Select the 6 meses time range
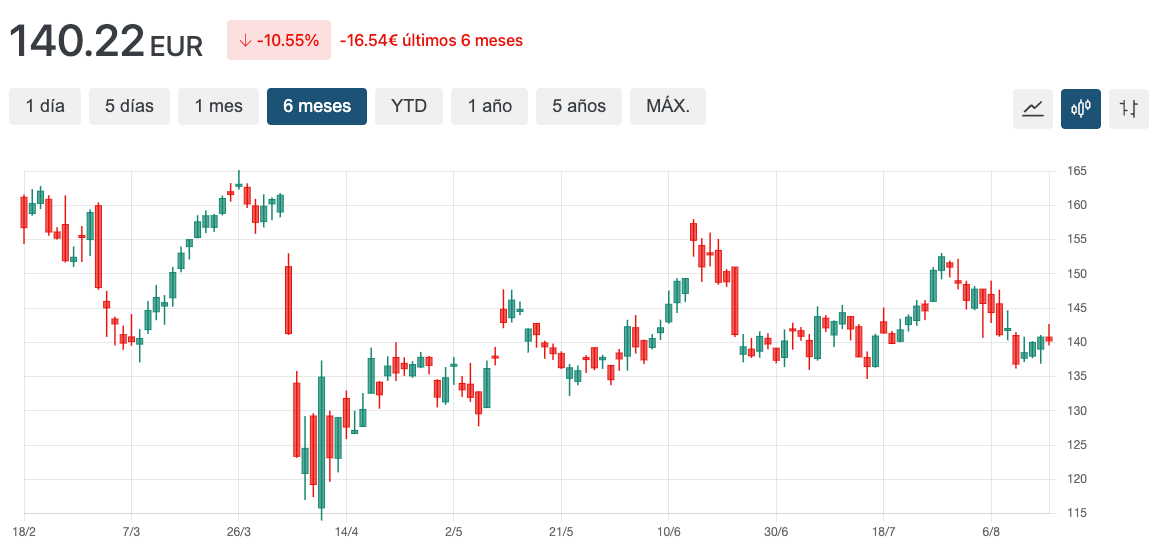The width and height of the screenshot is (1160, 554). point(317,107)
